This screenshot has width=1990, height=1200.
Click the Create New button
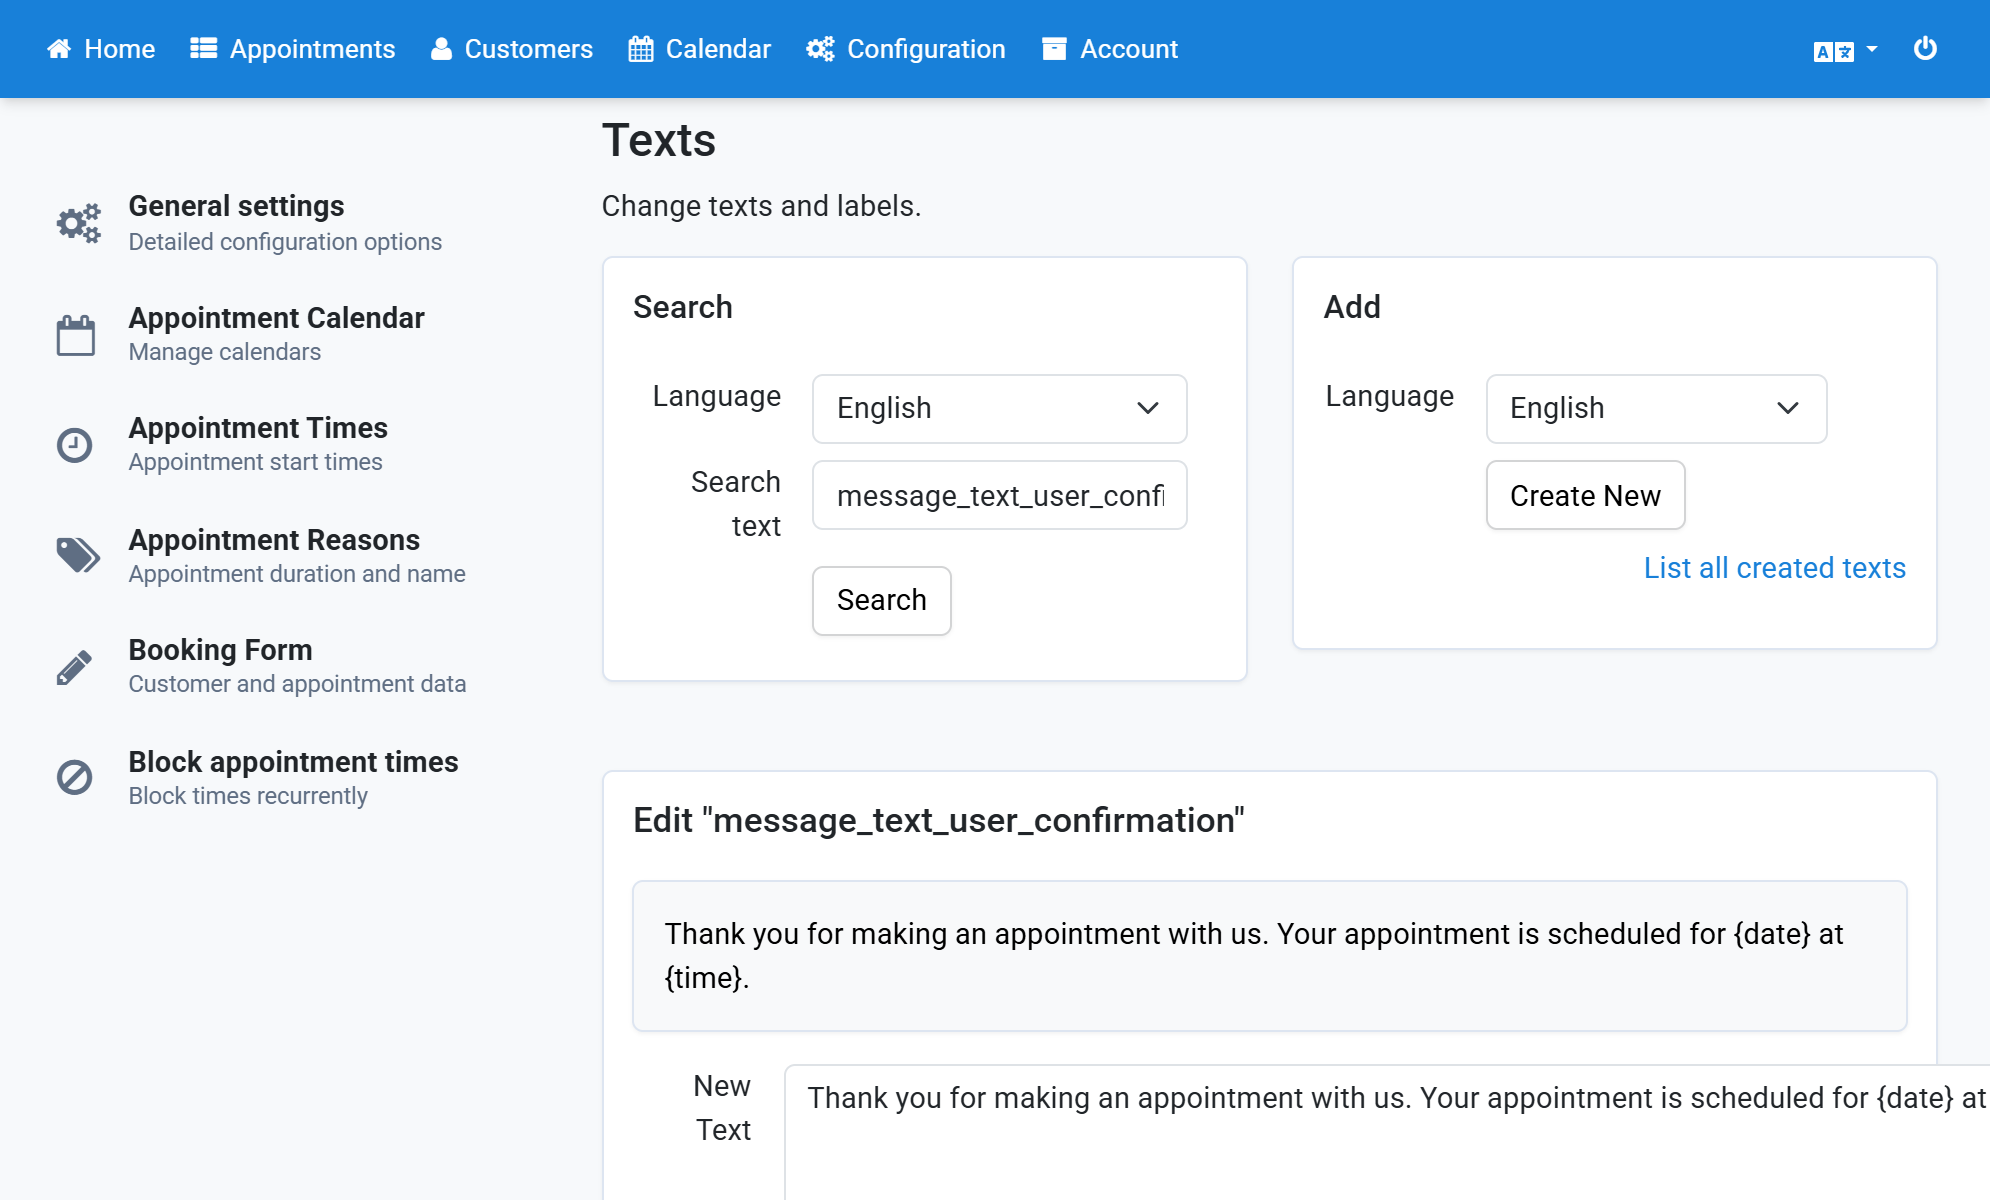coord(1585,495)
